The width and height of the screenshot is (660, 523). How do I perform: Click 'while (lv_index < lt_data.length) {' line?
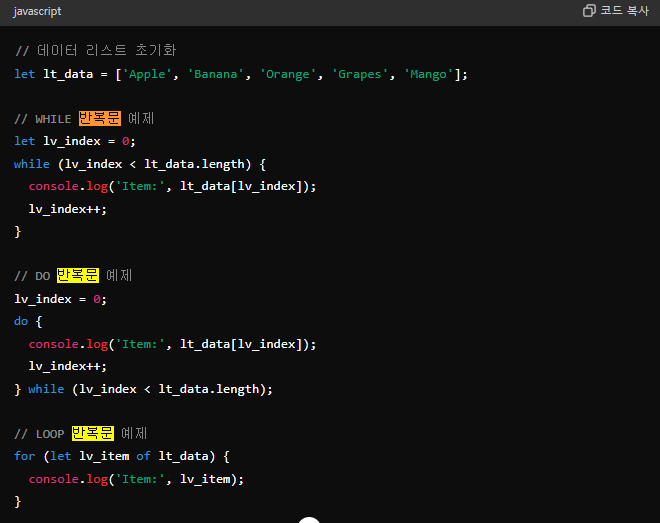pos(140,164)
